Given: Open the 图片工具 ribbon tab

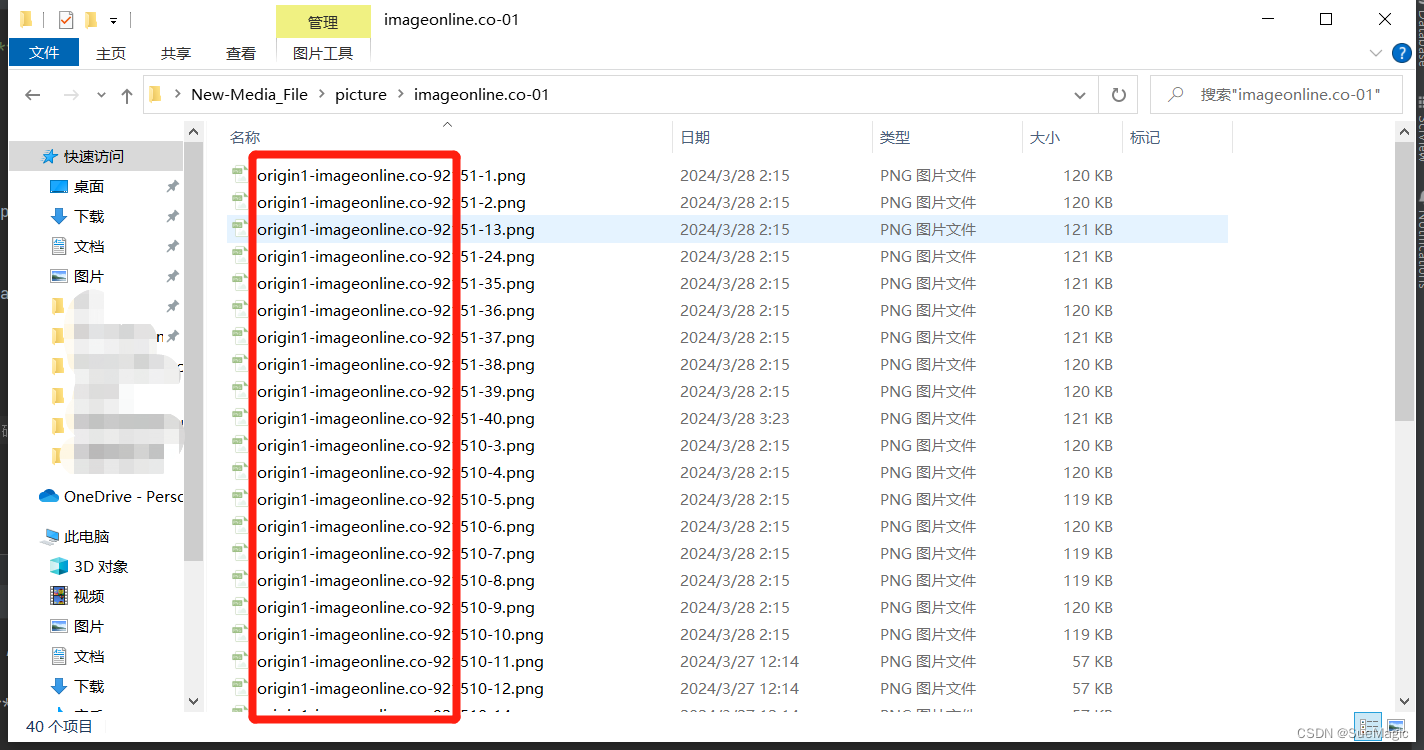Looking at the screenshot, I should 323,53.
